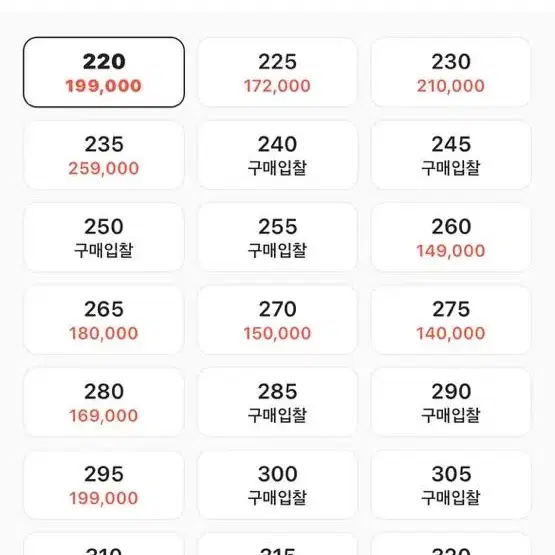Choose size 265 priced 180,000

104,320
